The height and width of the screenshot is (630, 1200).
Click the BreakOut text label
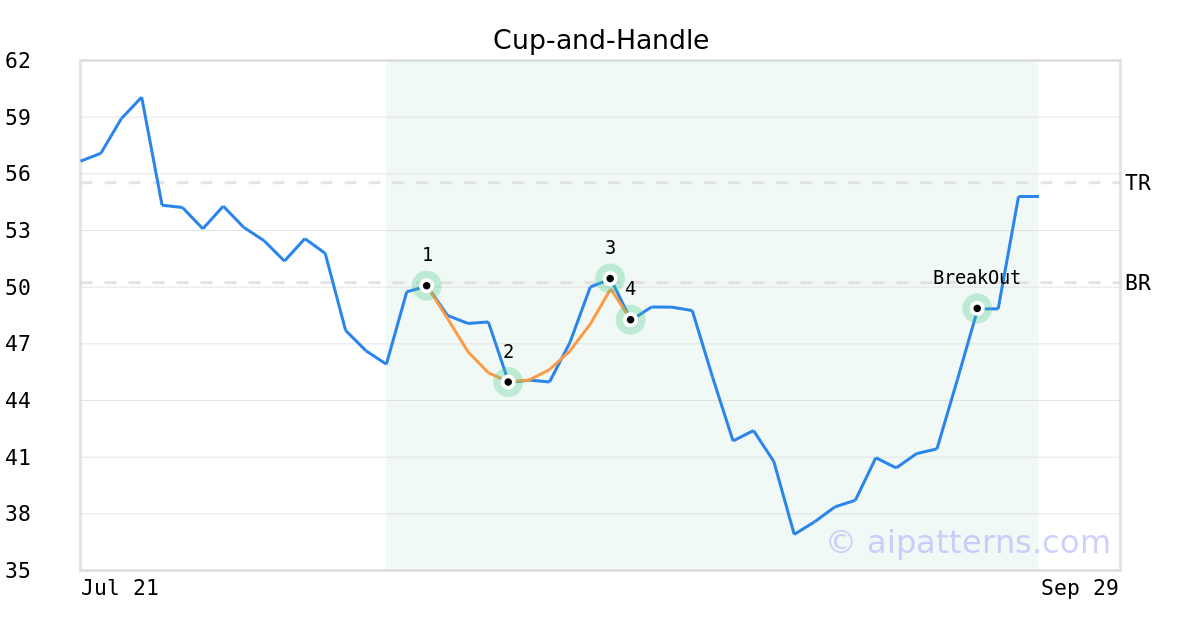point(977,278)
